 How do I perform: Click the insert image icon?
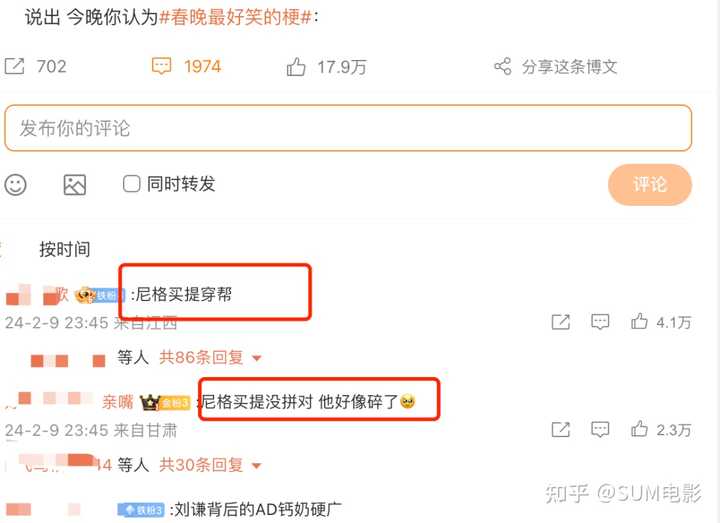[x=74, y=185]
